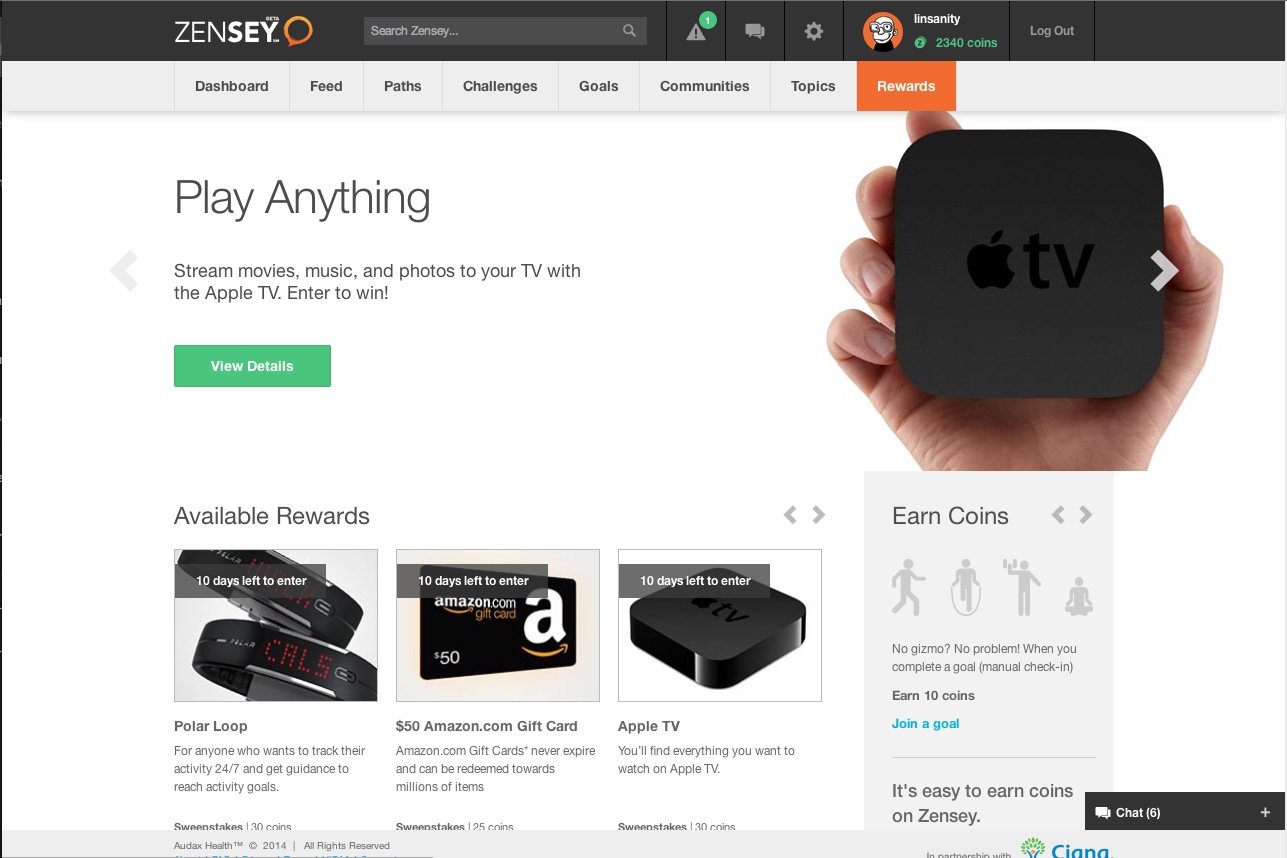Click the linsanity profile avatar
The height and width of the screenshot is (858, 1287).
pyautogui.click(x=883, y=32)
